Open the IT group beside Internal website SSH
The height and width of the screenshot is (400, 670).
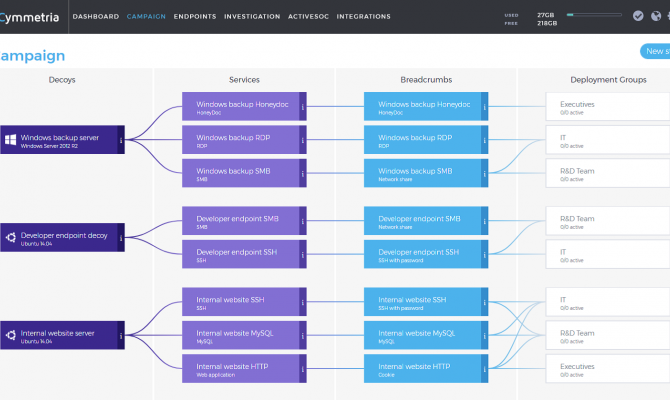click(x=608, y=302)
